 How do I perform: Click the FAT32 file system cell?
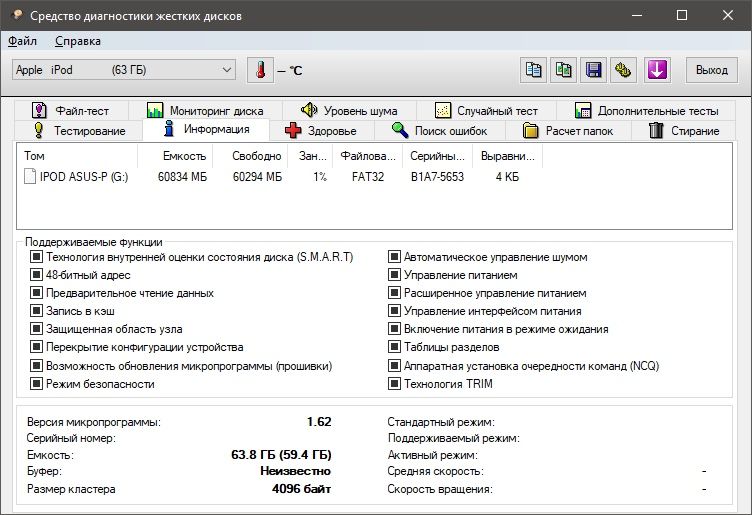click(x=368, y=177)
